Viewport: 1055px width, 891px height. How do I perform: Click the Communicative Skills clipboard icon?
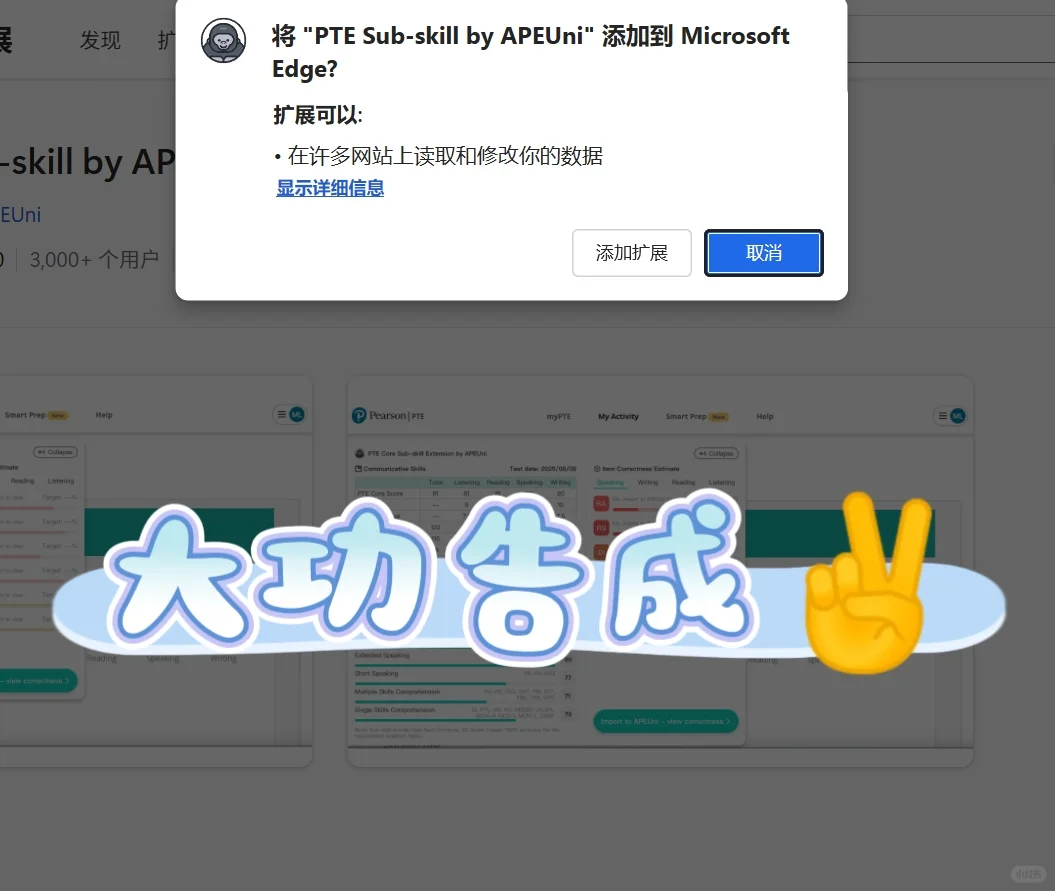pyautogui.click(x=358, y=469)
